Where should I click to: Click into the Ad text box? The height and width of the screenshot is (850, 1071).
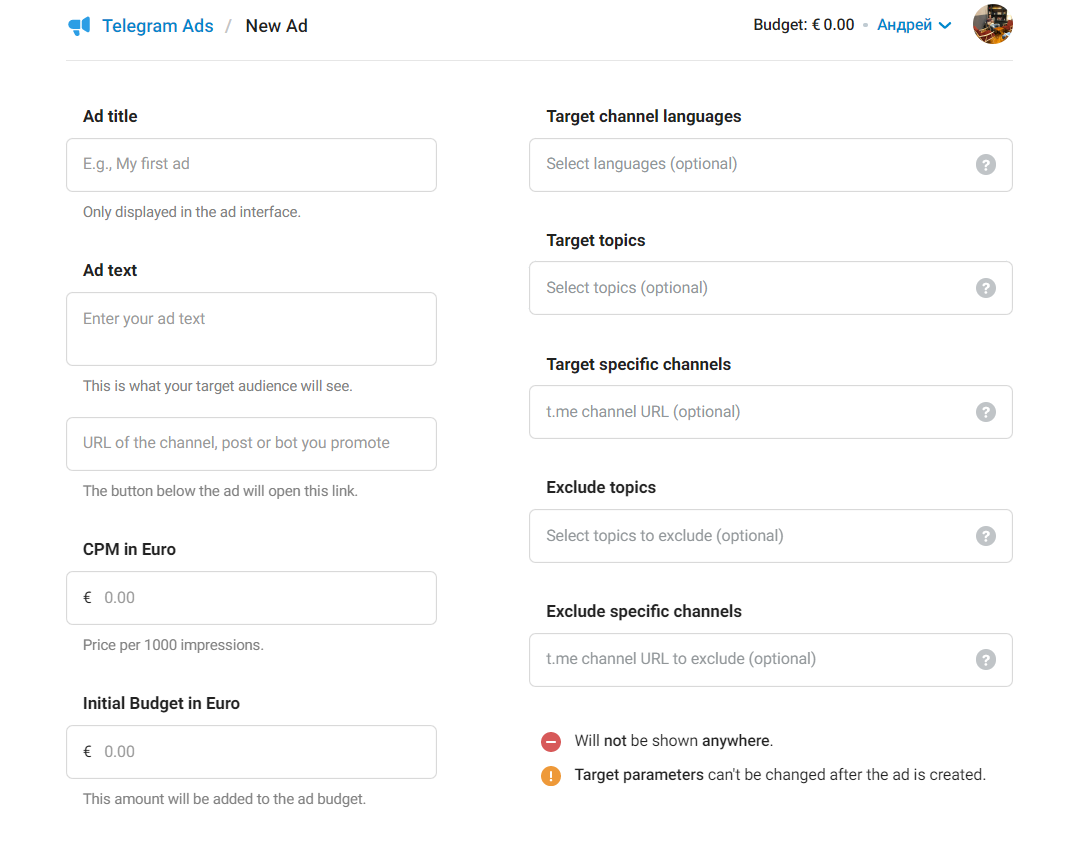[251, 329]
